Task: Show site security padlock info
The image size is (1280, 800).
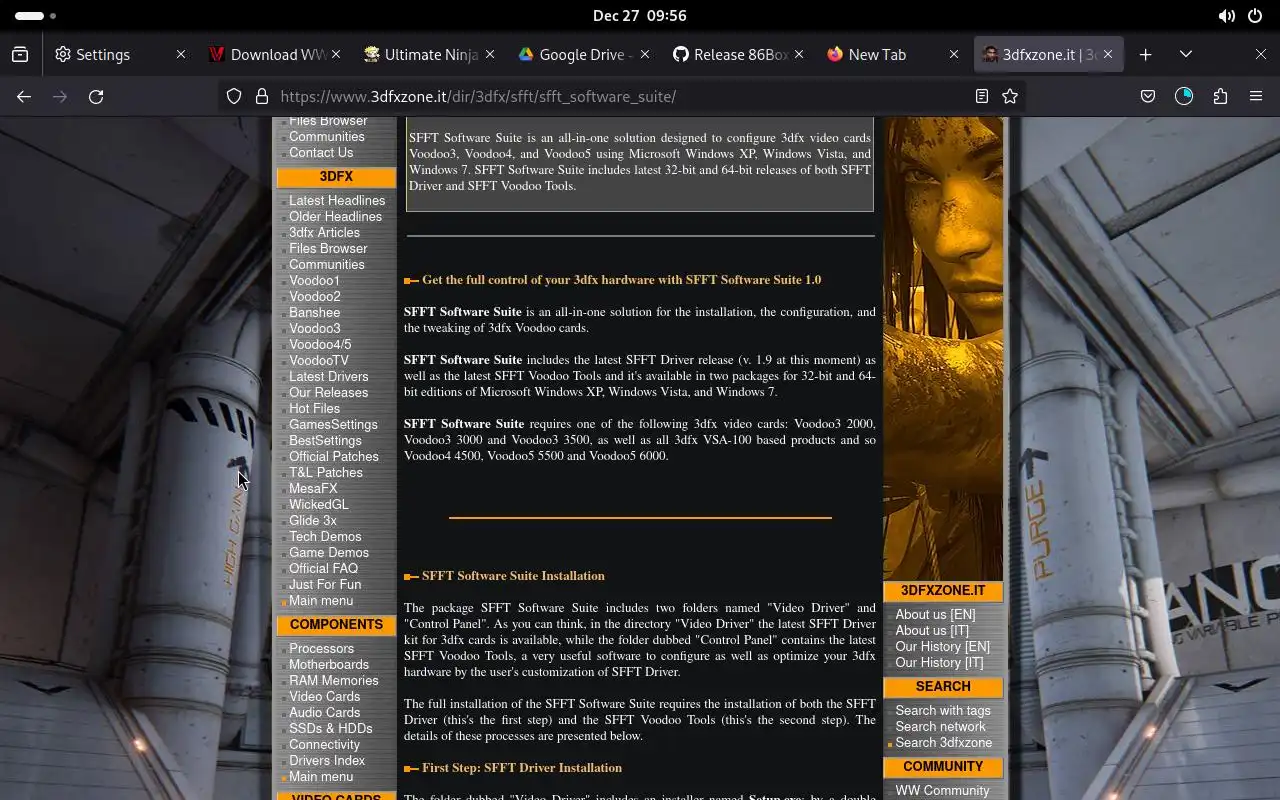Action: [261, 97]
